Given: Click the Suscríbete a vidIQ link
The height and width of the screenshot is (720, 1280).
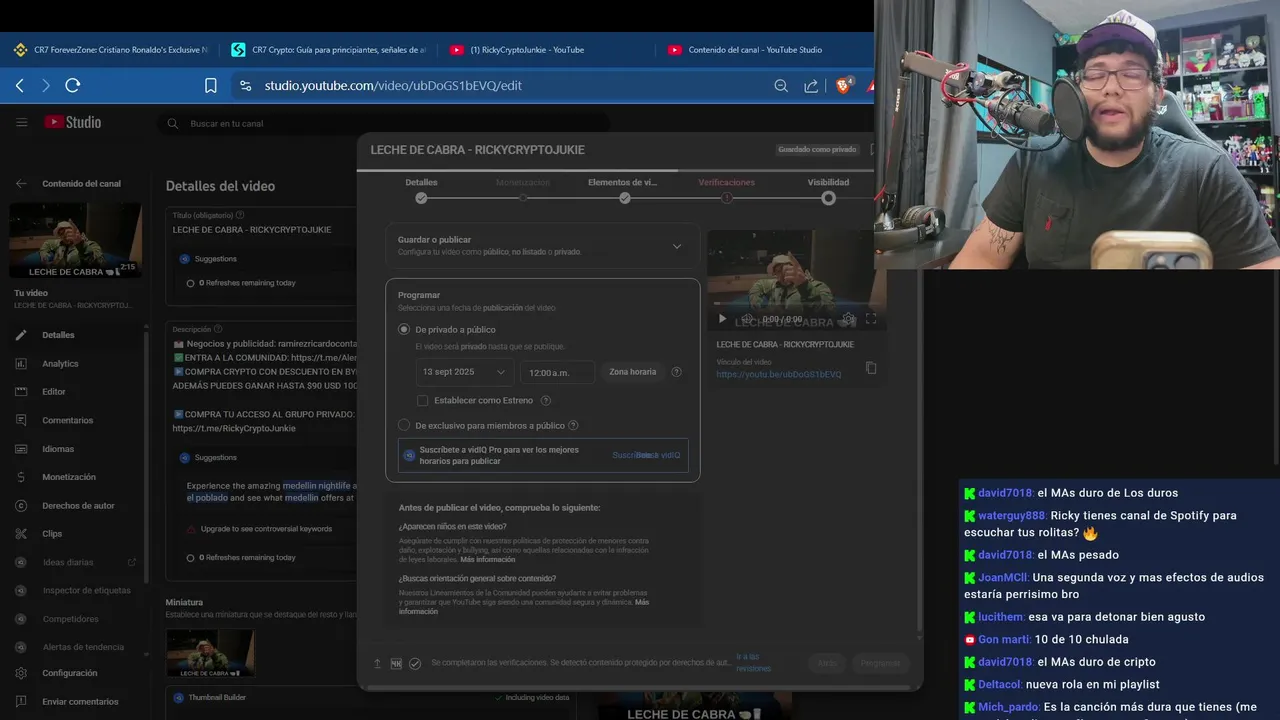Looking at the screenshot, I should [x=646, y=455].
